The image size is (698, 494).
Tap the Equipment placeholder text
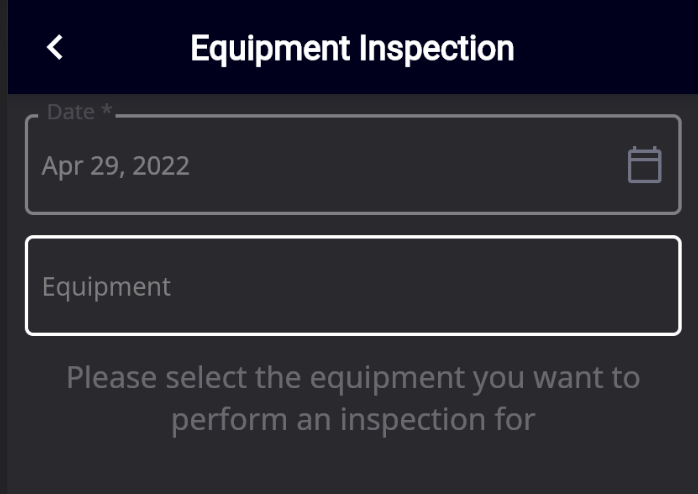106,287
